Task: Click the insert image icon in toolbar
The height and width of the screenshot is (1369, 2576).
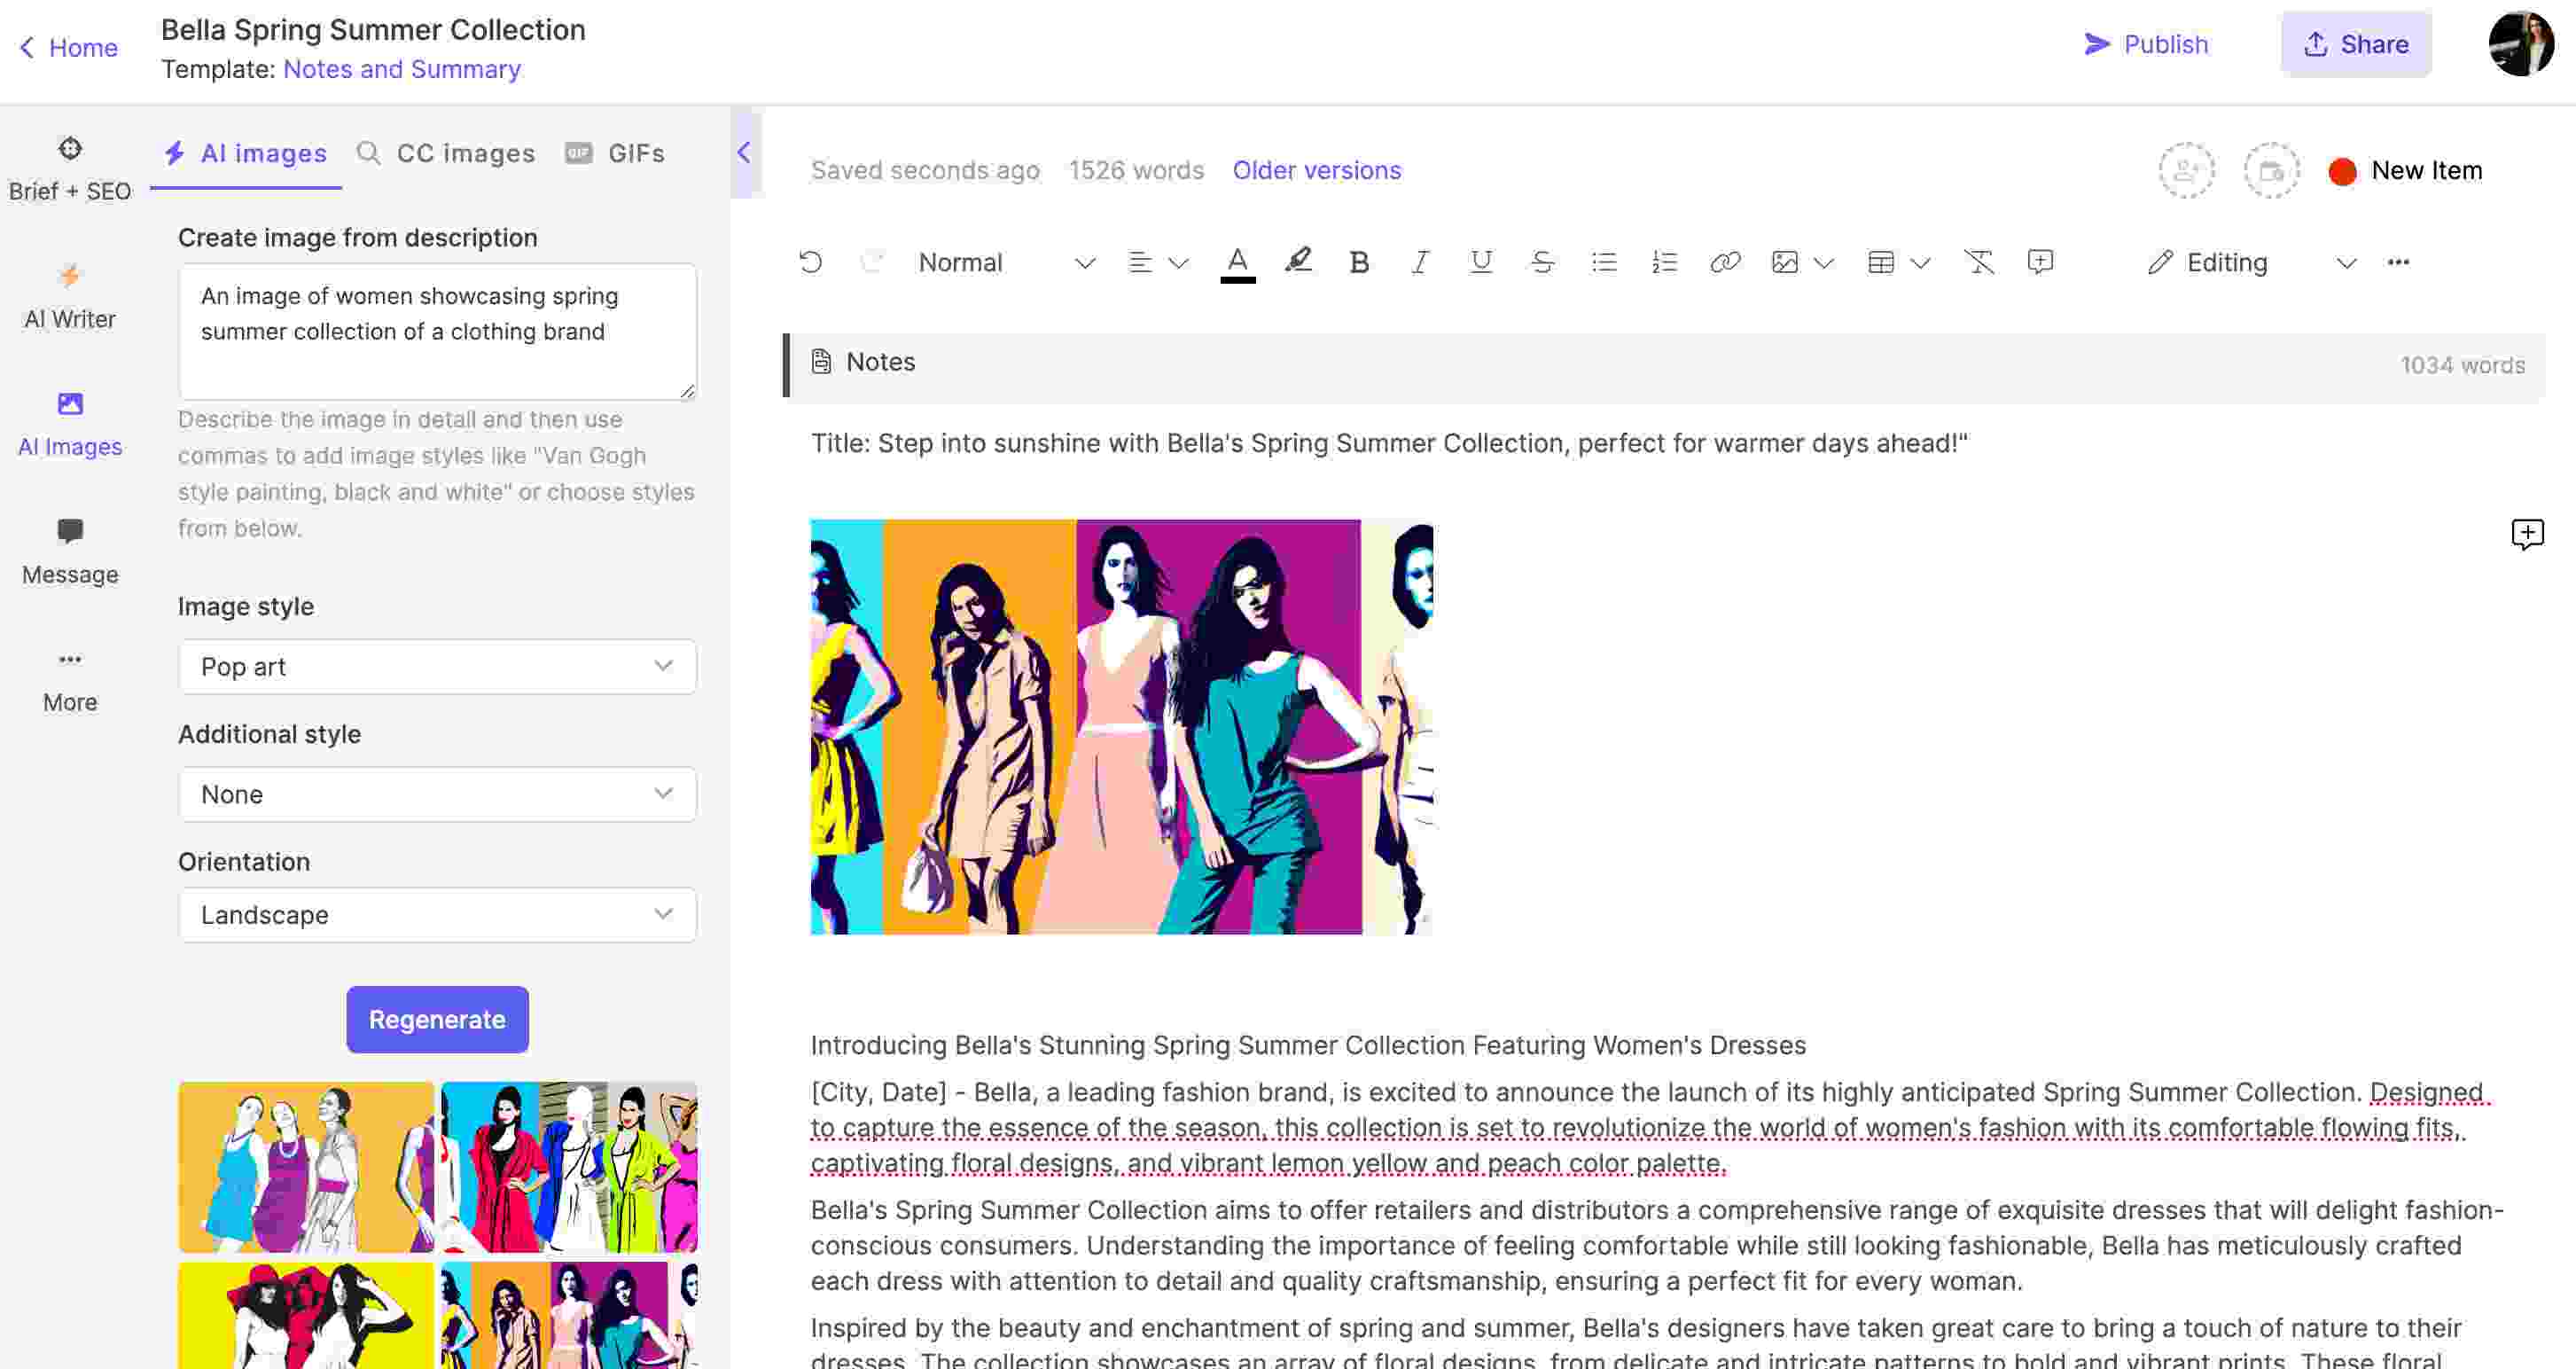Action: (x=1785, y=261)
